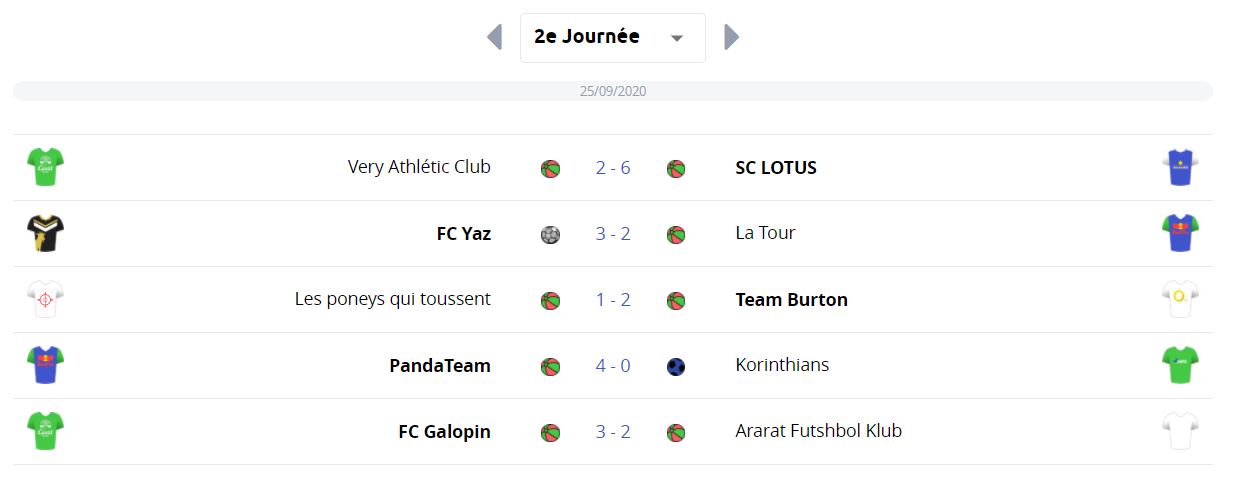Viewport: 1236px width, 483px height.
Task: Click FC Yaz black jersey icon
Action: 45,233
